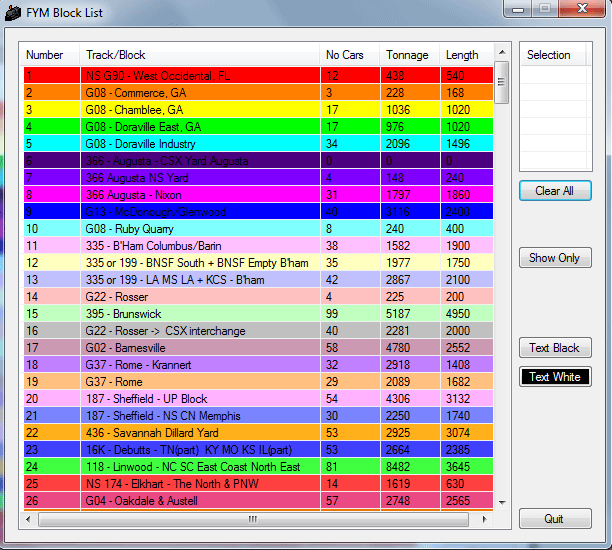The width and height of the screenshot is (612, 550).
Task: Select the G08 - Doraville Industry row
Action: coord(258,143)
